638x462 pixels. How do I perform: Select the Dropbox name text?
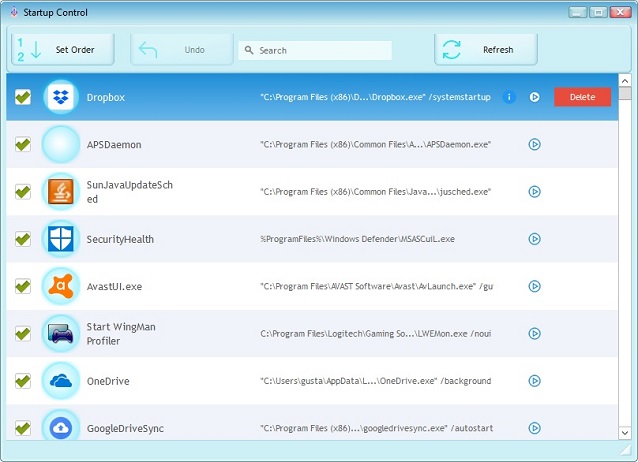(x=106, y=97)
